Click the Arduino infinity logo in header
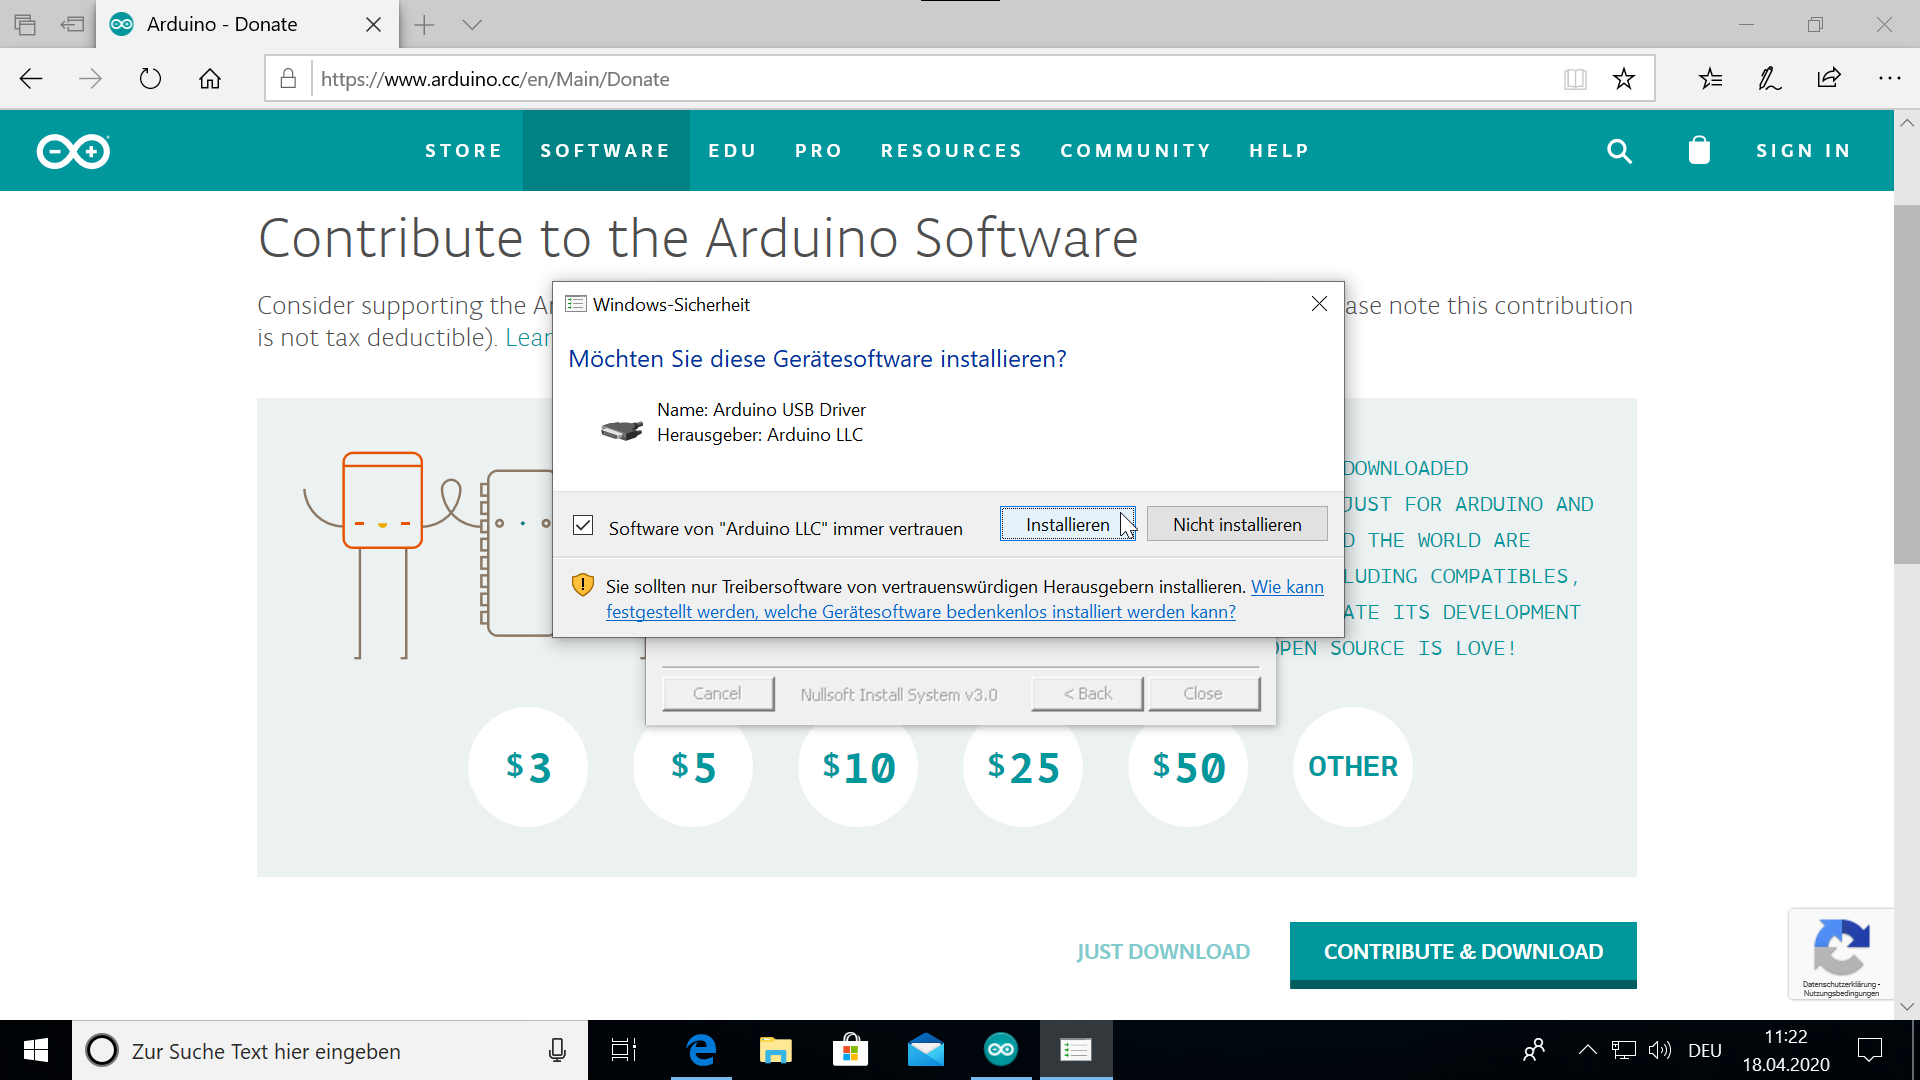1920x1080 pixels. 73,151
